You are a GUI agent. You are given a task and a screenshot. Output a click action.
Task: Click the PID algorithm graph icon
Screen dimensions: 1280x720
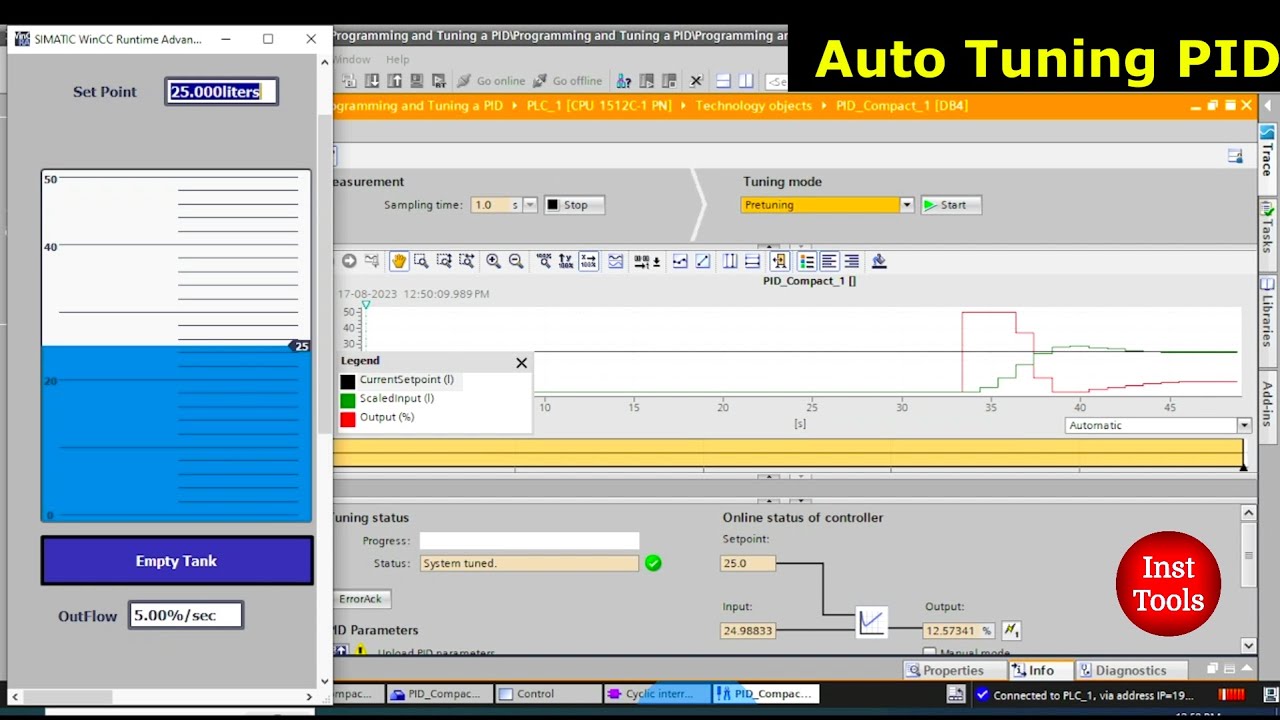click(871, 622)
